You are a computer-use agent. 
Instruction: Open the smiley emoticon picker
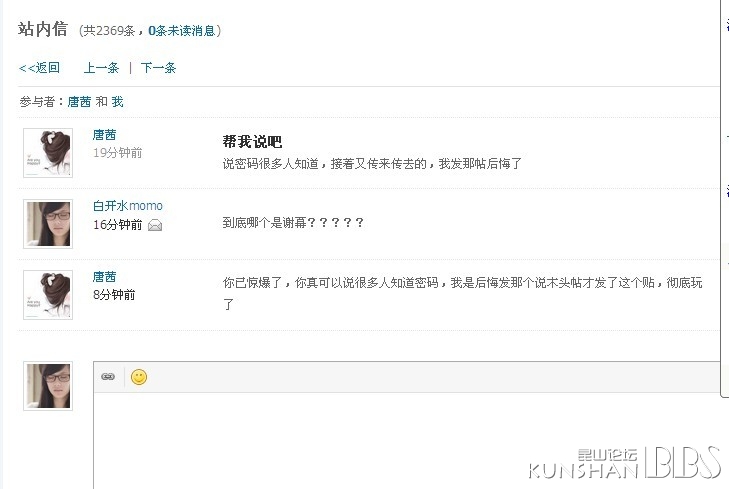click(139, 377)
